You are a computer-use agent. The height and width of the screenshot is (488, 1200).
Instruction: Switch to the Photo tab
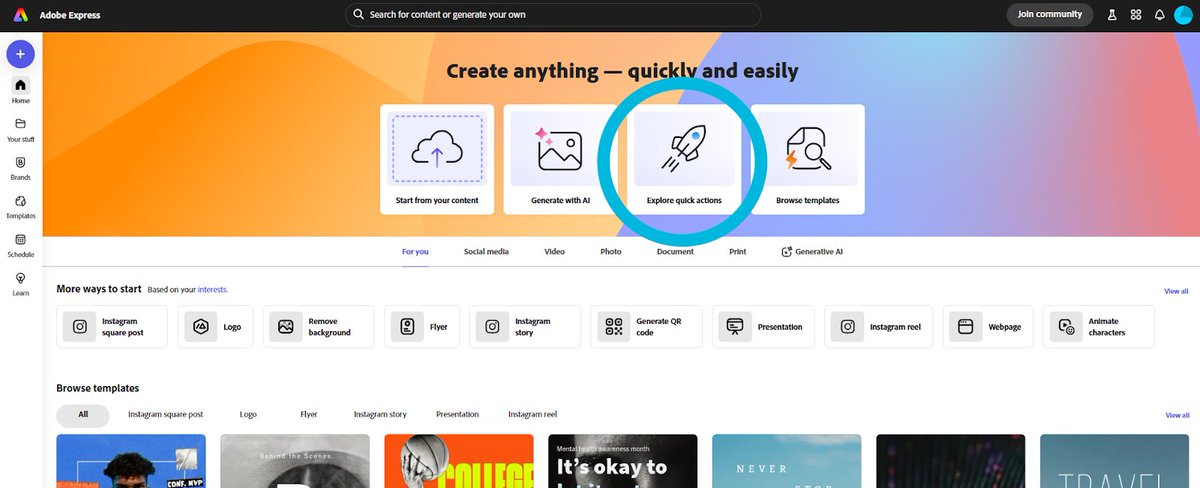[611, 252]
